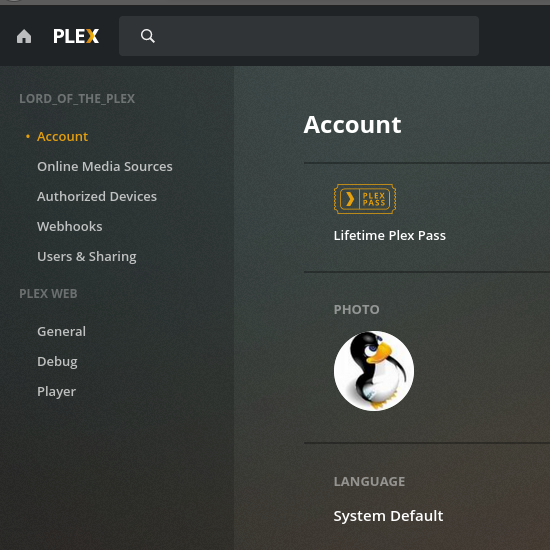Open Online Media Sources settings
Viewport: 550px width, 550px height.
point(105,167)
